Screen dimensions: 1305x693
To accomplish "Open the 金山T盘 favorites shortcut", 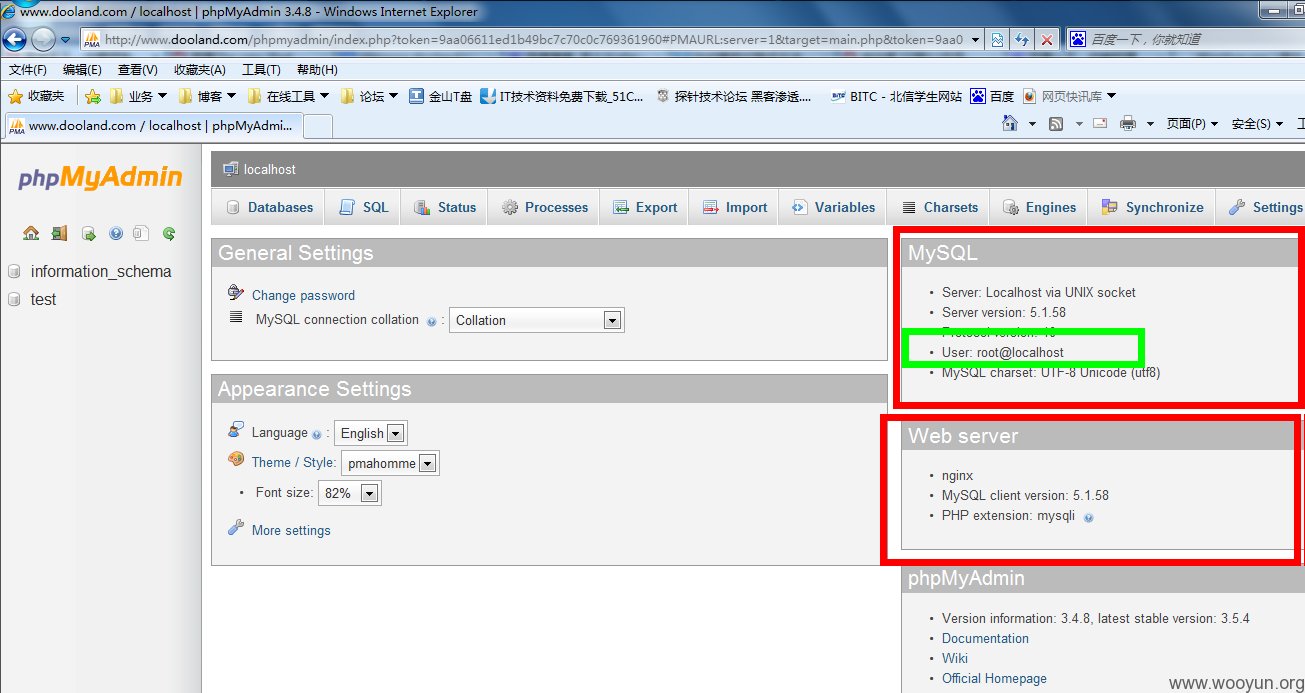I will [x=441, y=96].
